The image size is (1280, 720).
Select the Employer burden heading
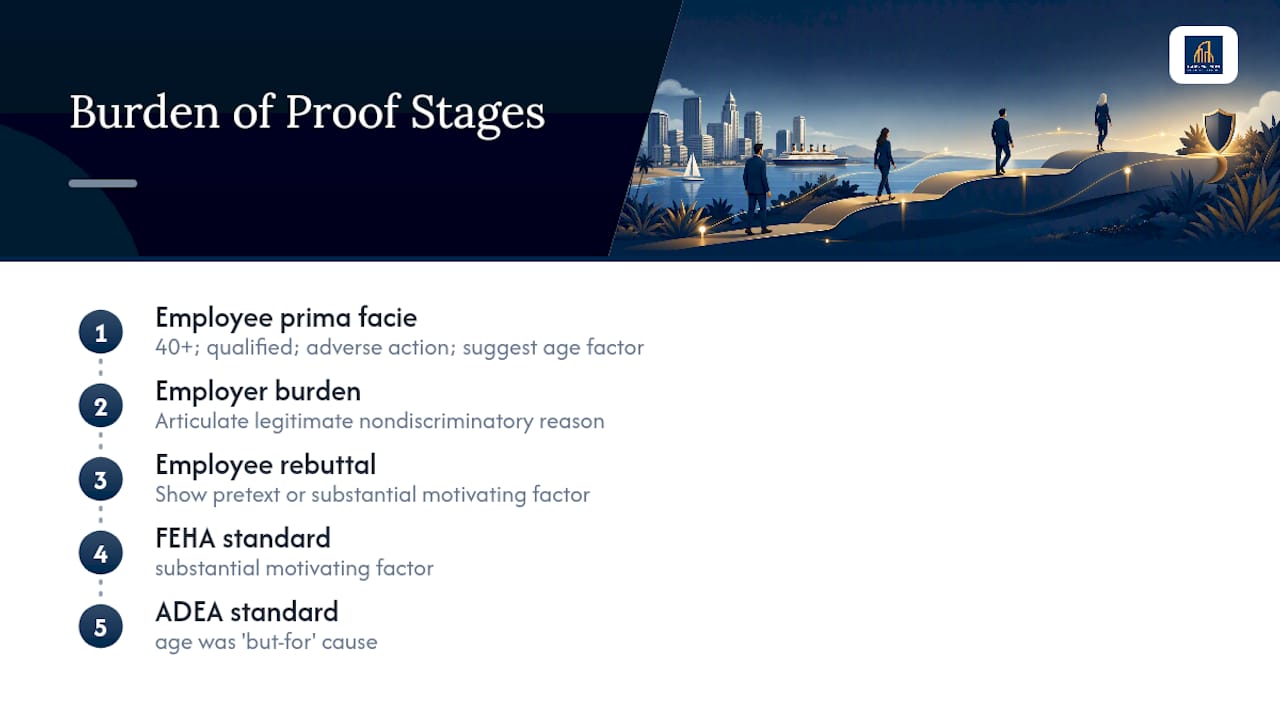pos(258,391)
